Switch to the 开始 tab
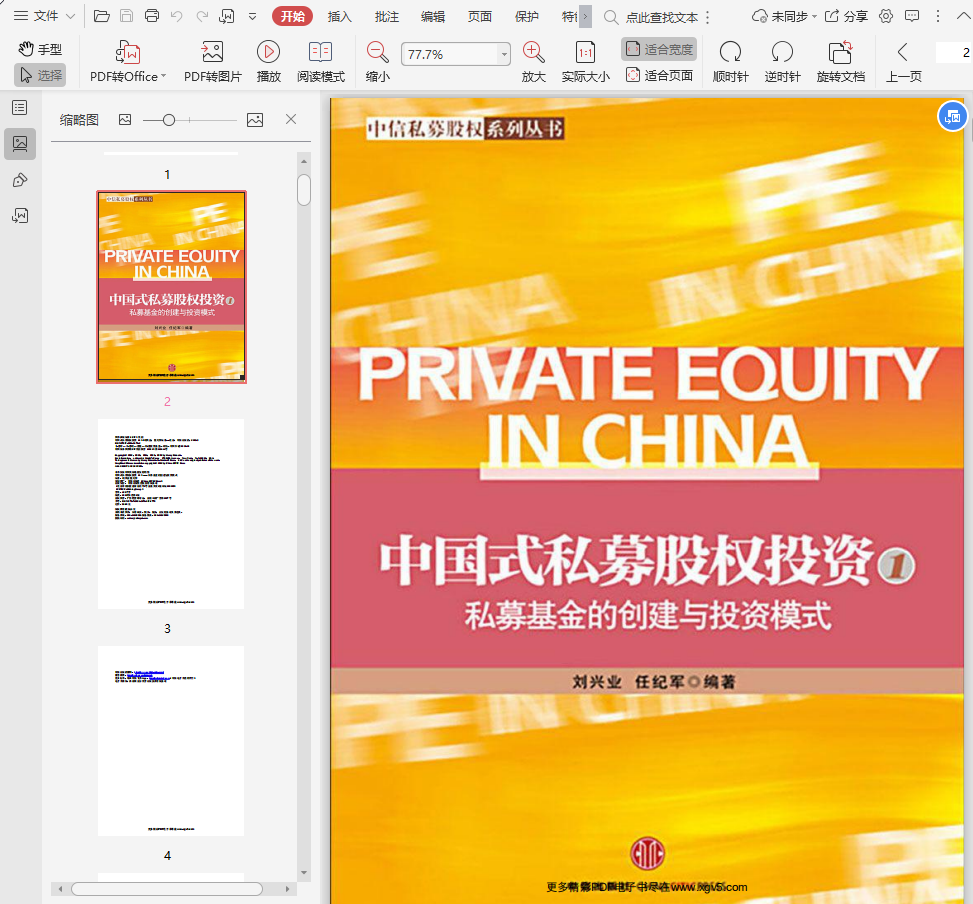Viewport: 973px width, 904px height. click(292, 17)
